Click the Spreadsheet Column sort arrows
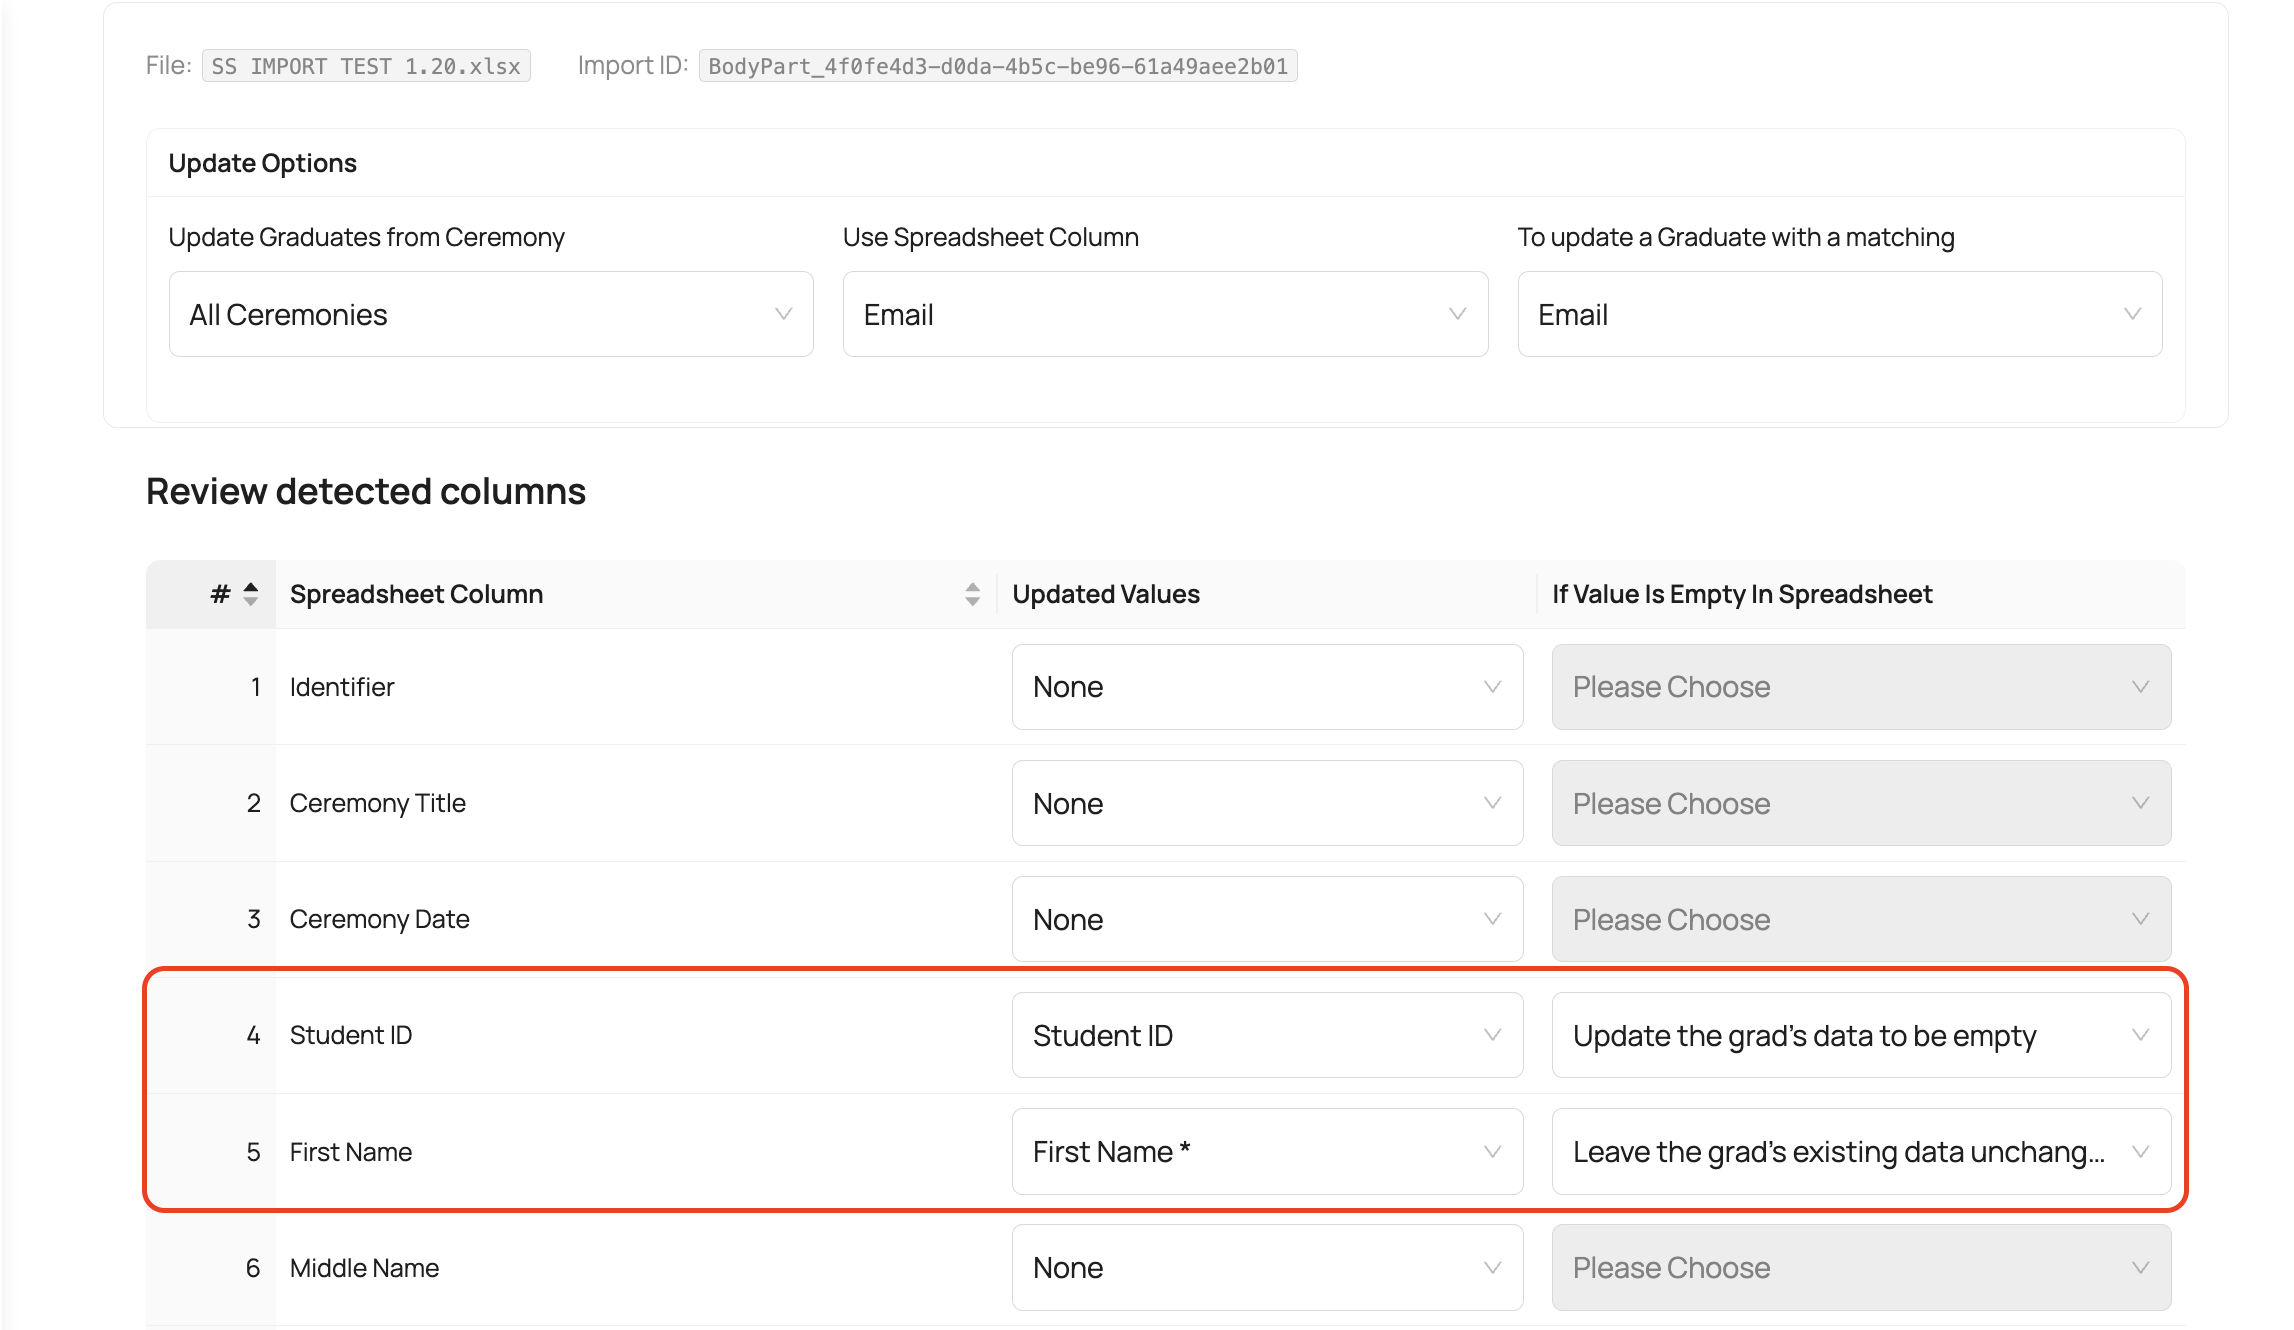 972,594
